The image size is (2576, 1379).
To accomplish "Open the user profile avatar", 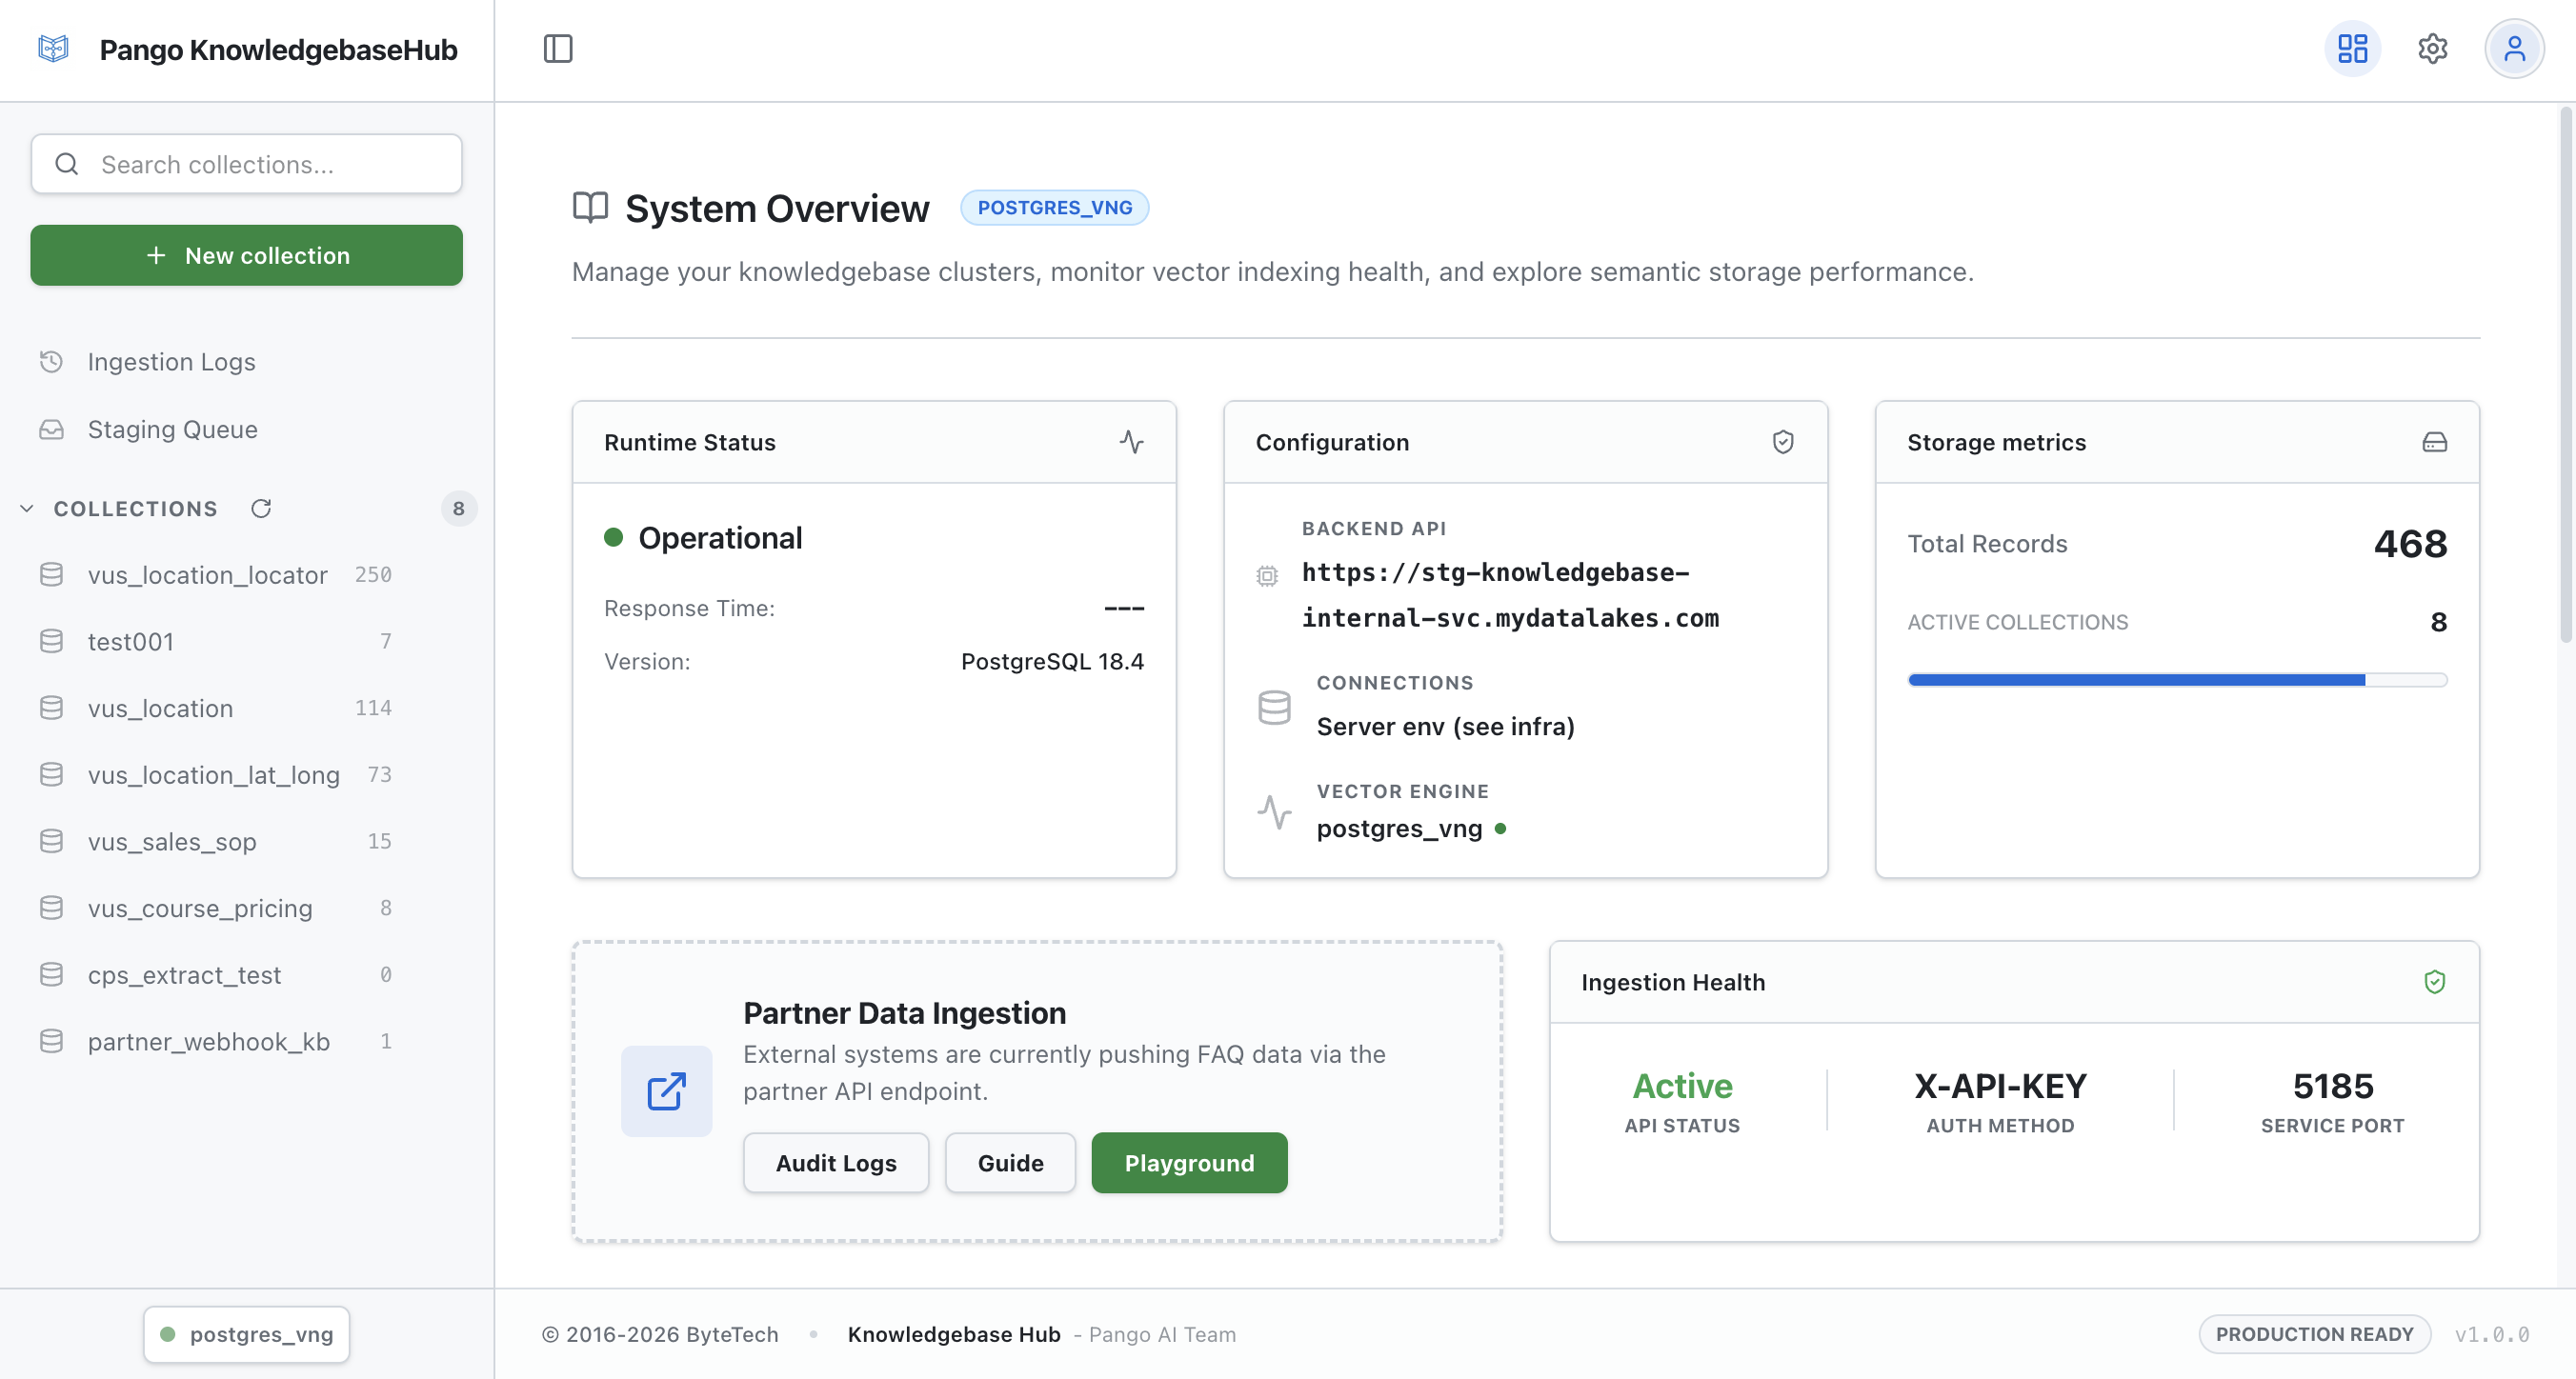I will point(2514,48).
